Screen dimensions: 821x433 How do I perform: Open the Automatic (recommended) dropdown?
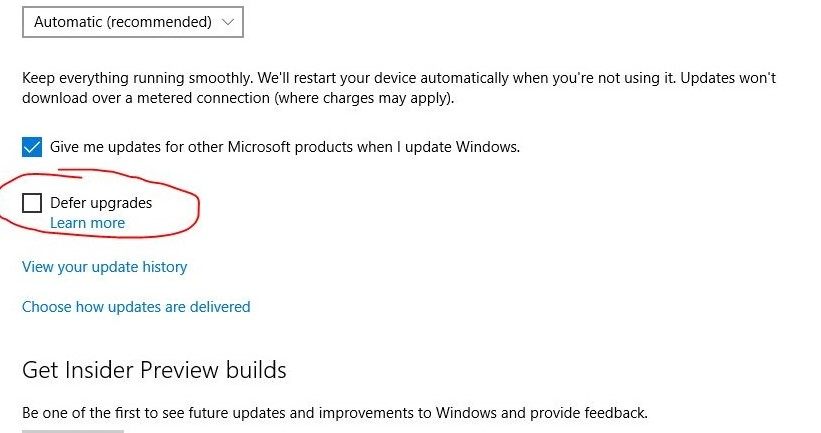(132, 21)
